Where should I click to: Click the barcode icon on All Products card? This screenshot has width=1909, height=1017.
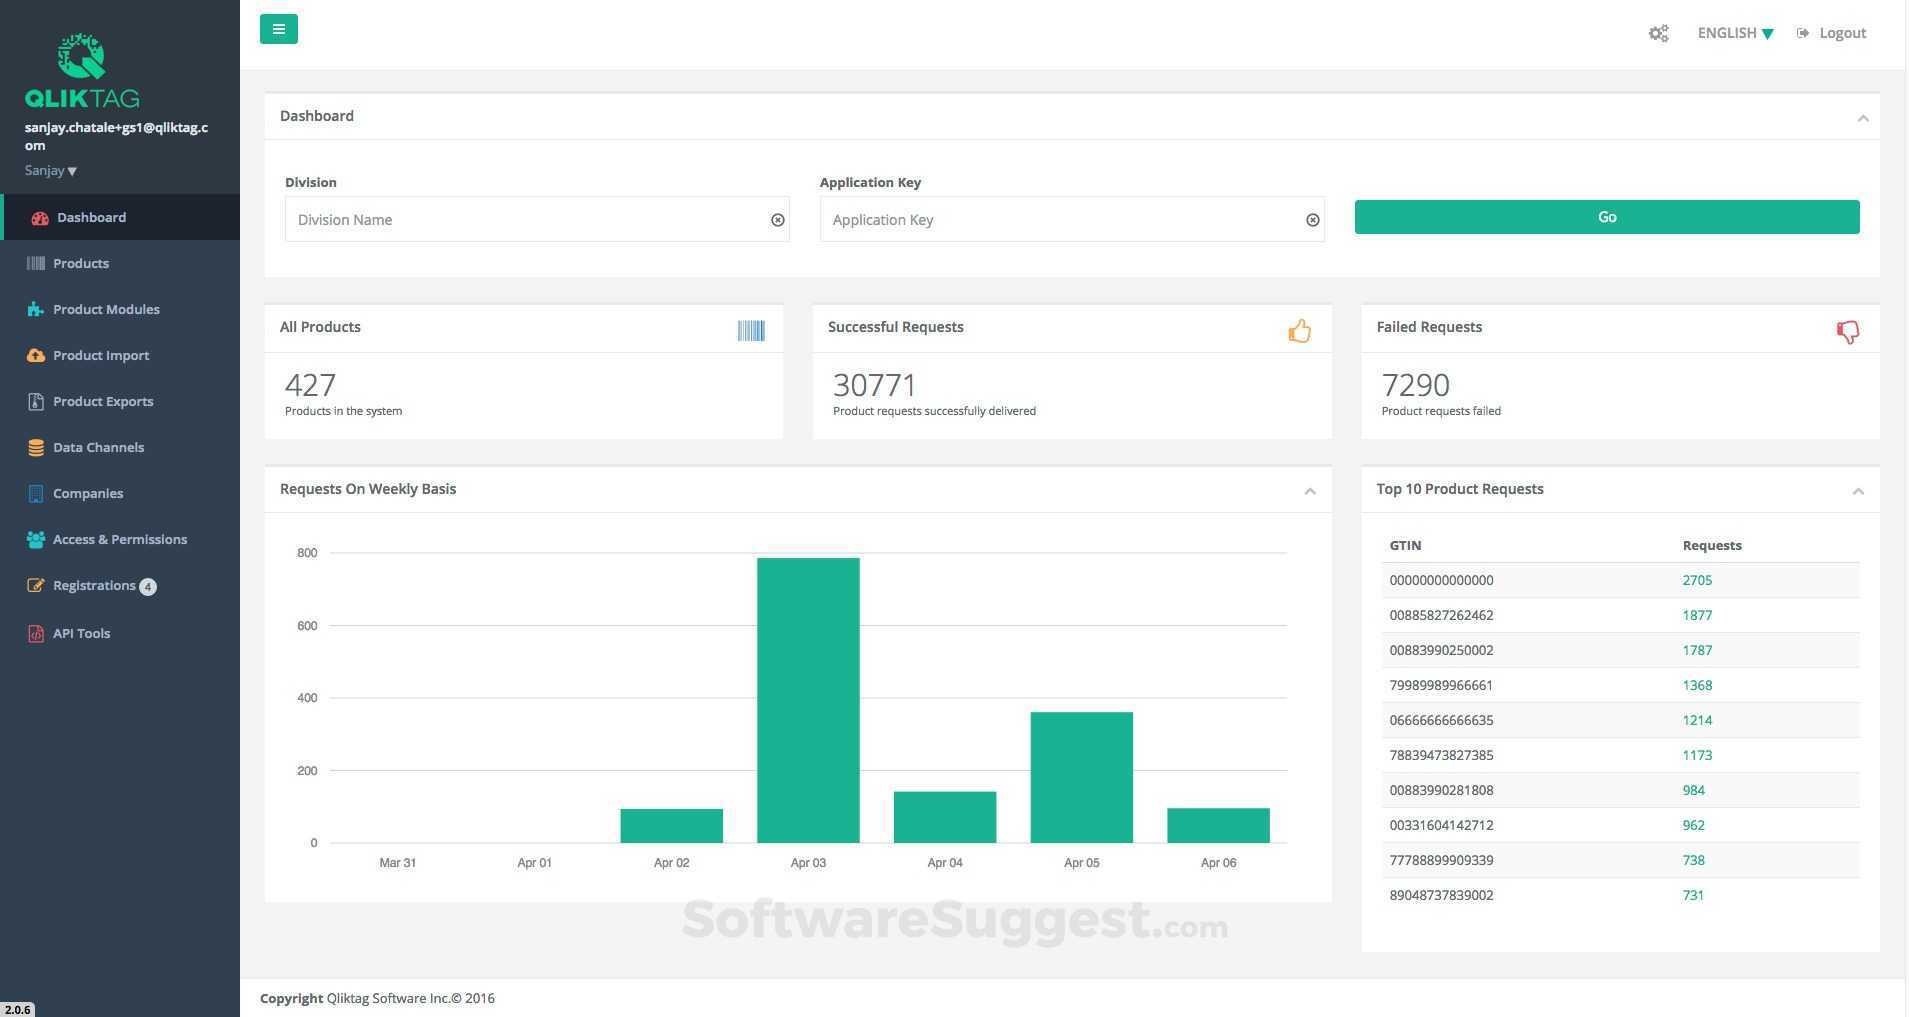point(751,330)
